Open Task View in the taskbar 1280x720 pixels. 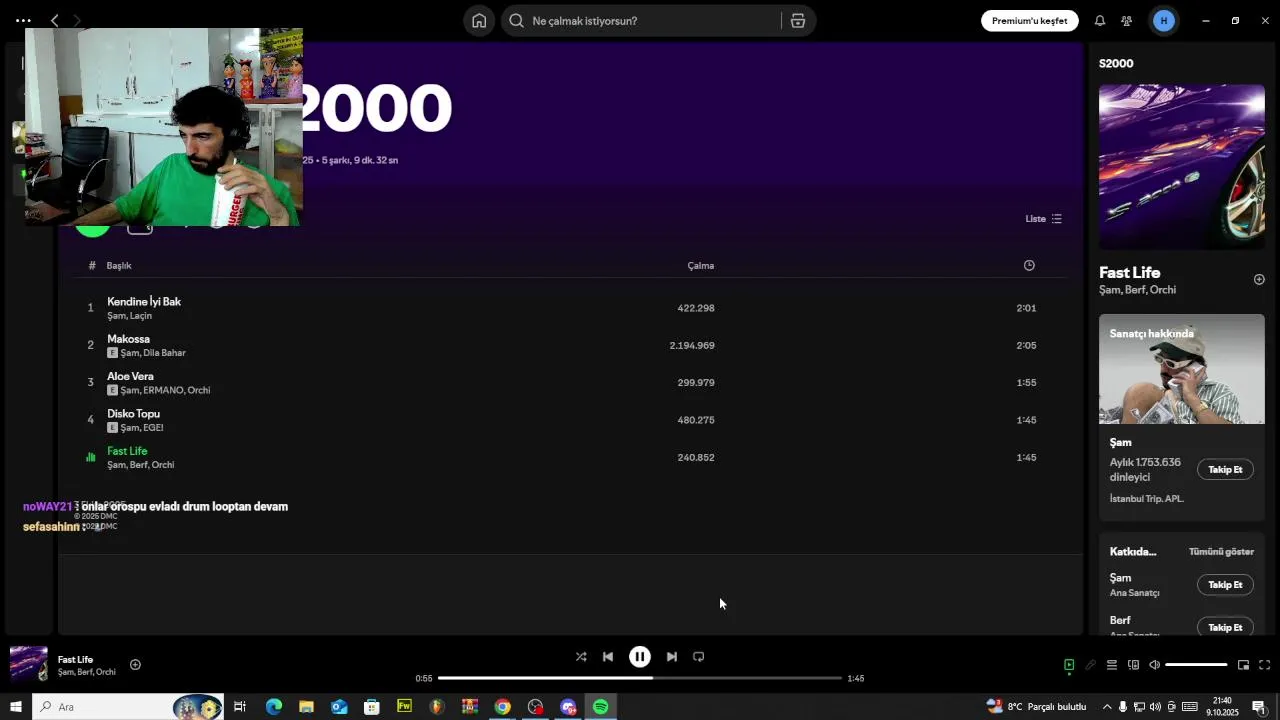[x=240, y=707]
